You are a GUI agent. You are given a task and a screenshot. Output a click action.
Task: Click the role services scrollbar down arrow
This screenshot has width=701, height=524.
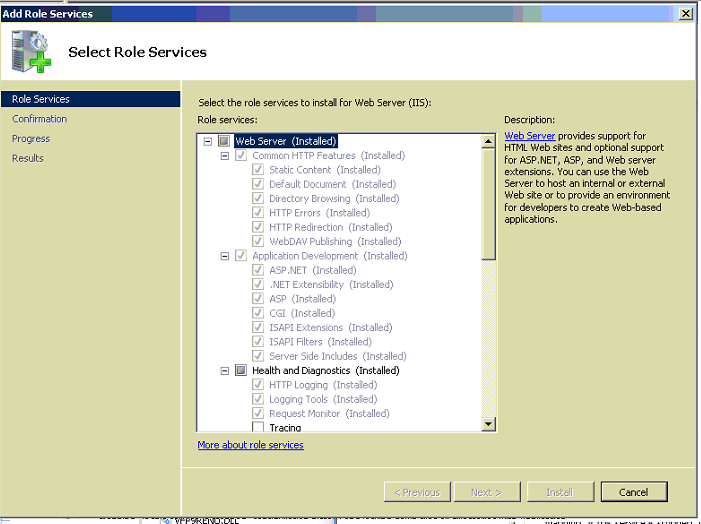489,424
